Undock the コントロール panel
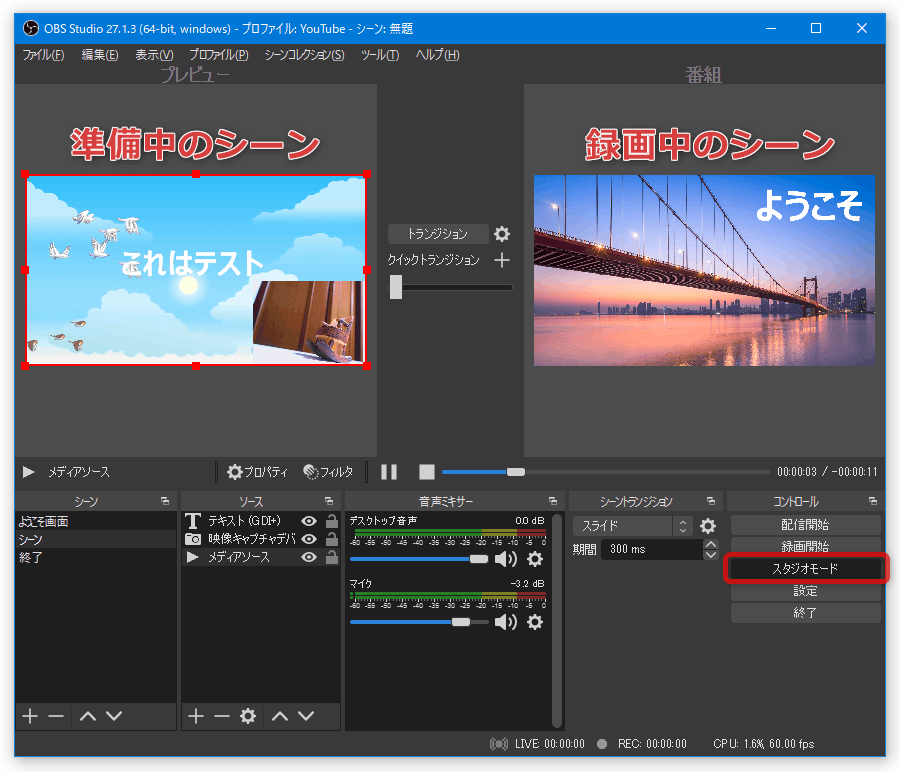 coord(873,501)
